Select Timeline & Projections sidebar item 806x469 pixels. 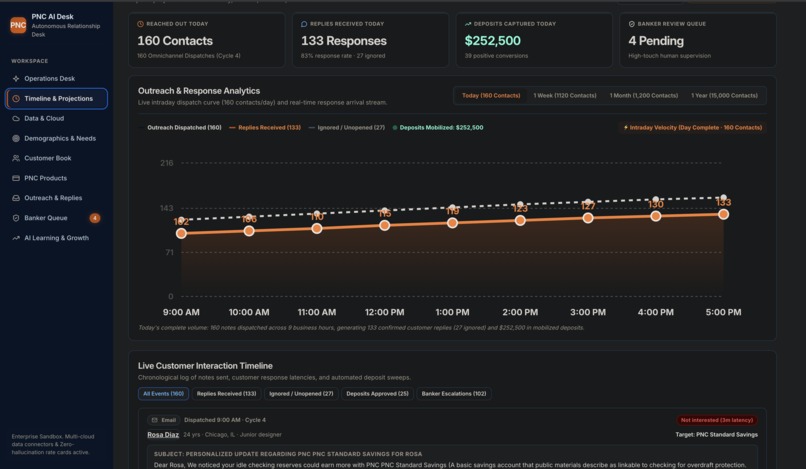pyautogui.click(x=57, y=99)
